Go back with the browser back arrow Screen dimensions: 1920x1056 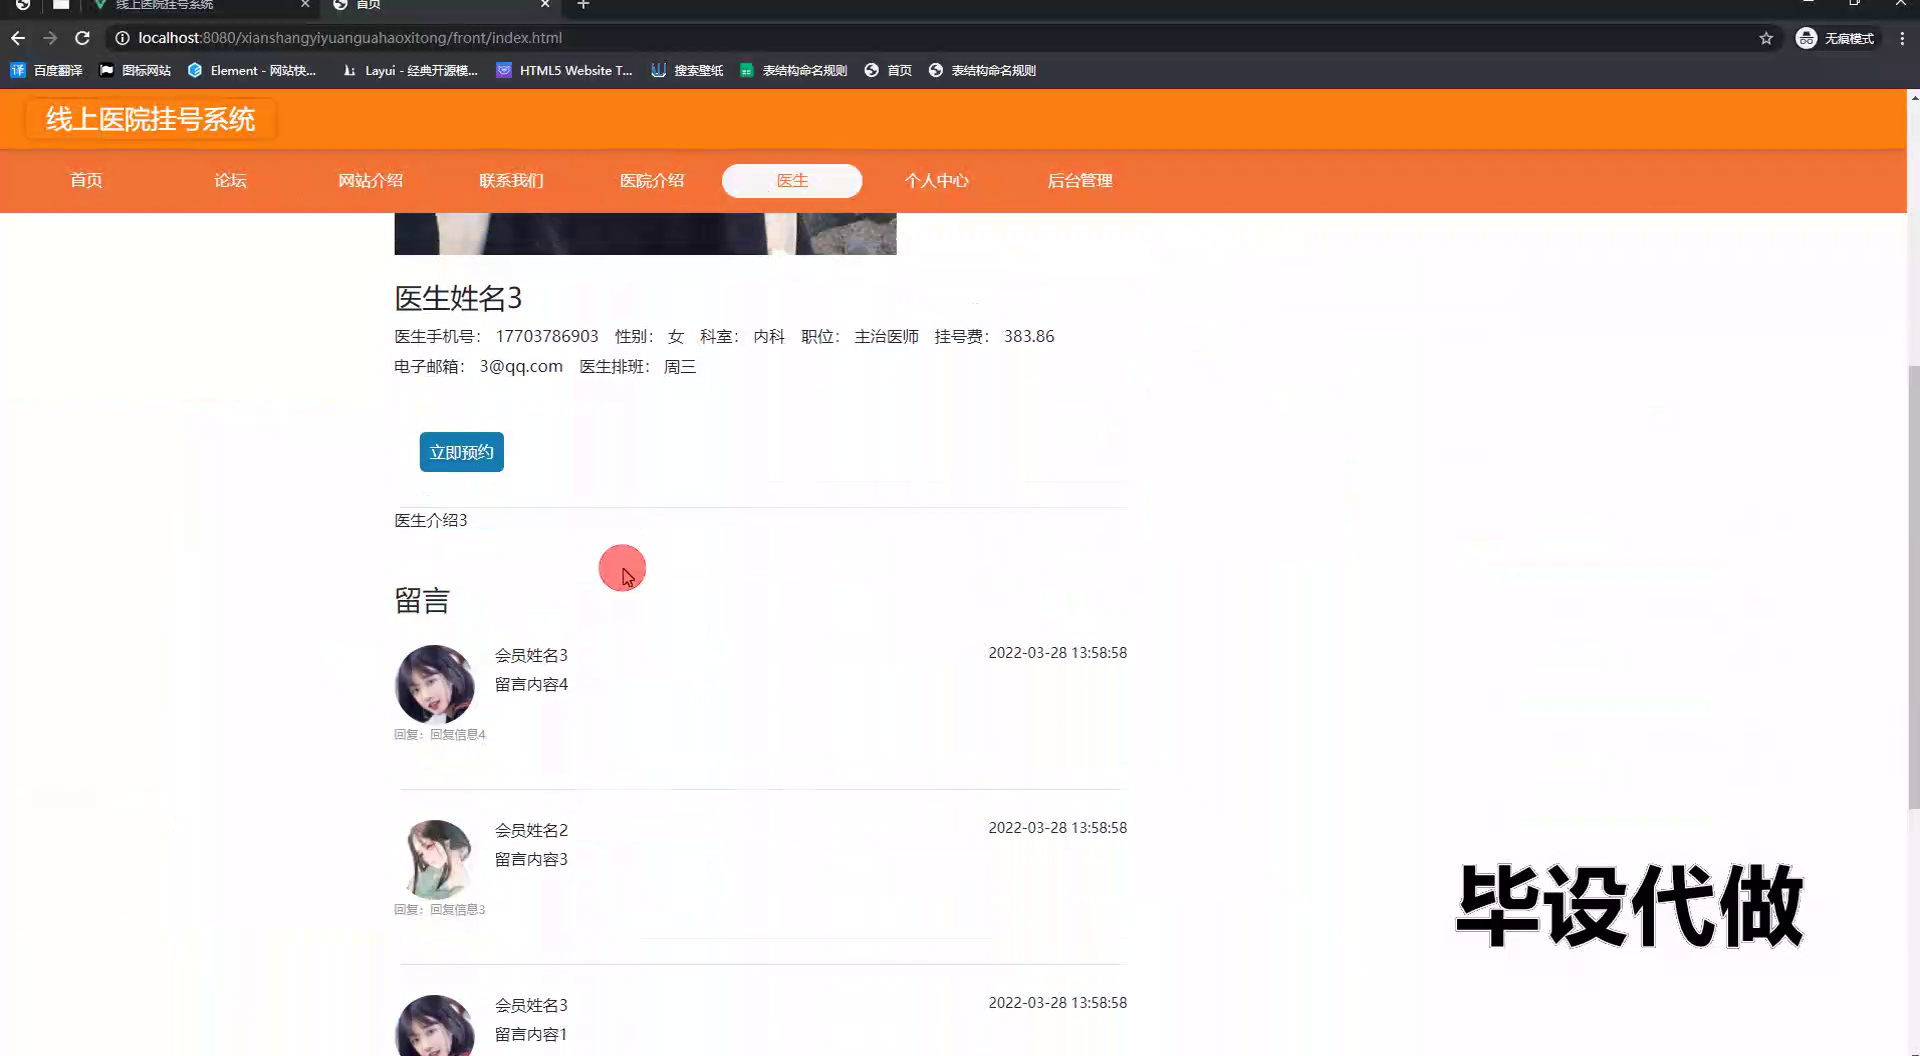pos(18,38)
